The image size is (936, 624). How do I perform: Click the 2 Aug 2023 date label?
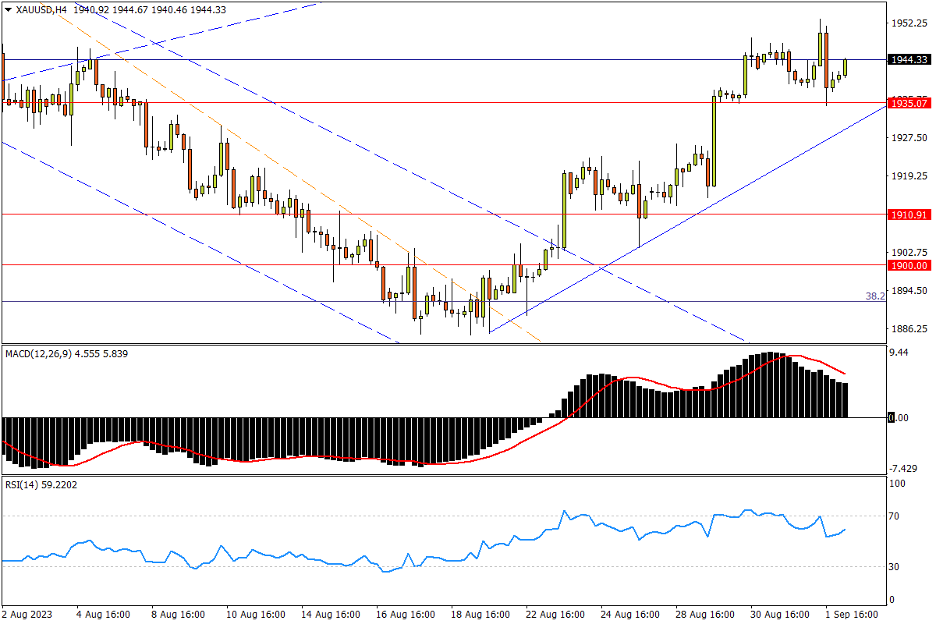pos(30,613)
